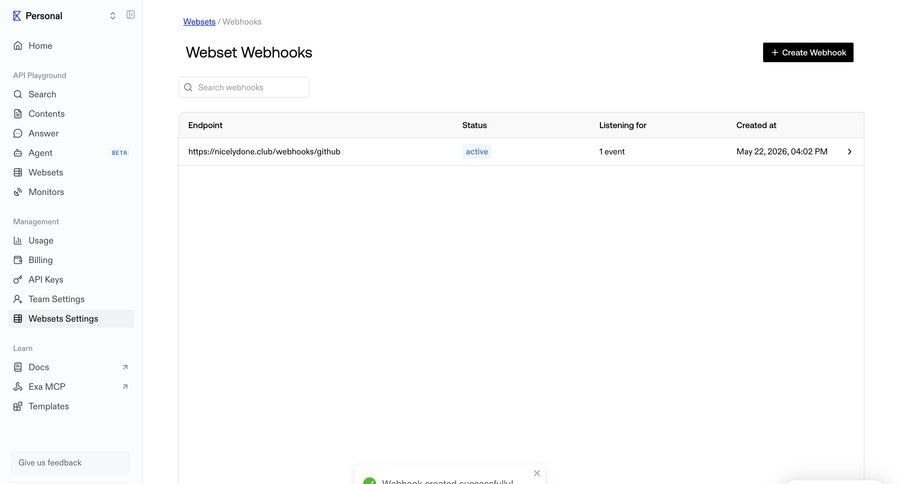Click the Usage chart icon
The width and height of the screenshot is (900, 484).
[x=18, y=241]
